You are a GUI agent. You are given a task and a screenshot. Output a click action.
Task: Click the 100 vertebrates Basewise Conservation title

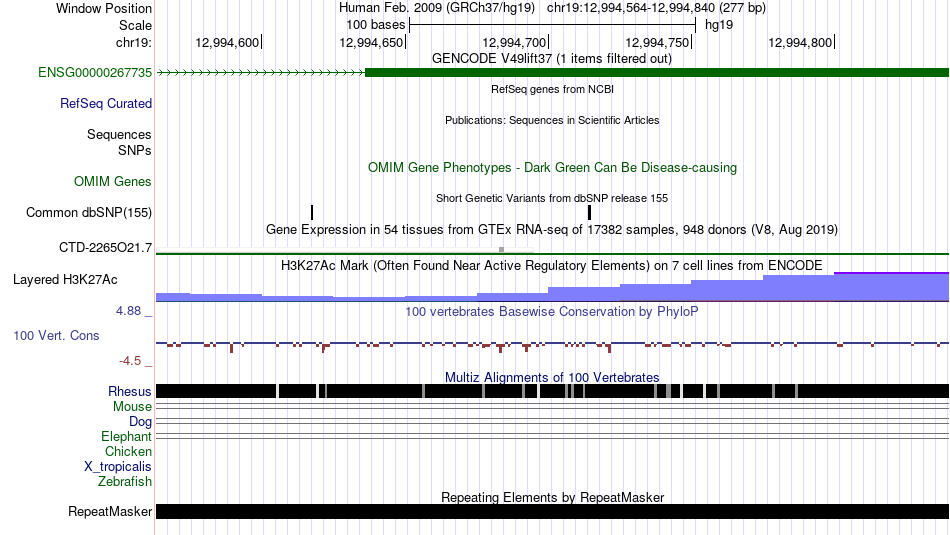click(x=552, y=311)
